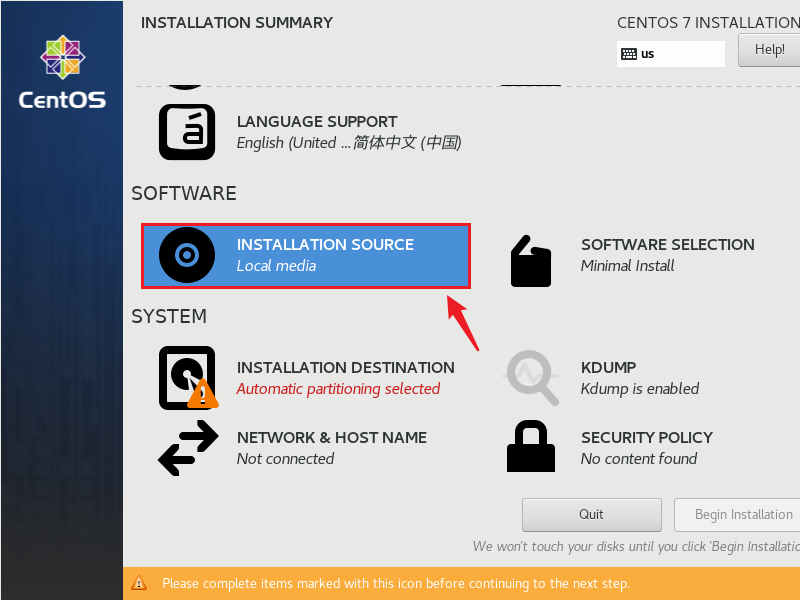This screenshot has height=600, width=800.
Task: Open SECURITY POLICY title
Action: click(646, 437)
